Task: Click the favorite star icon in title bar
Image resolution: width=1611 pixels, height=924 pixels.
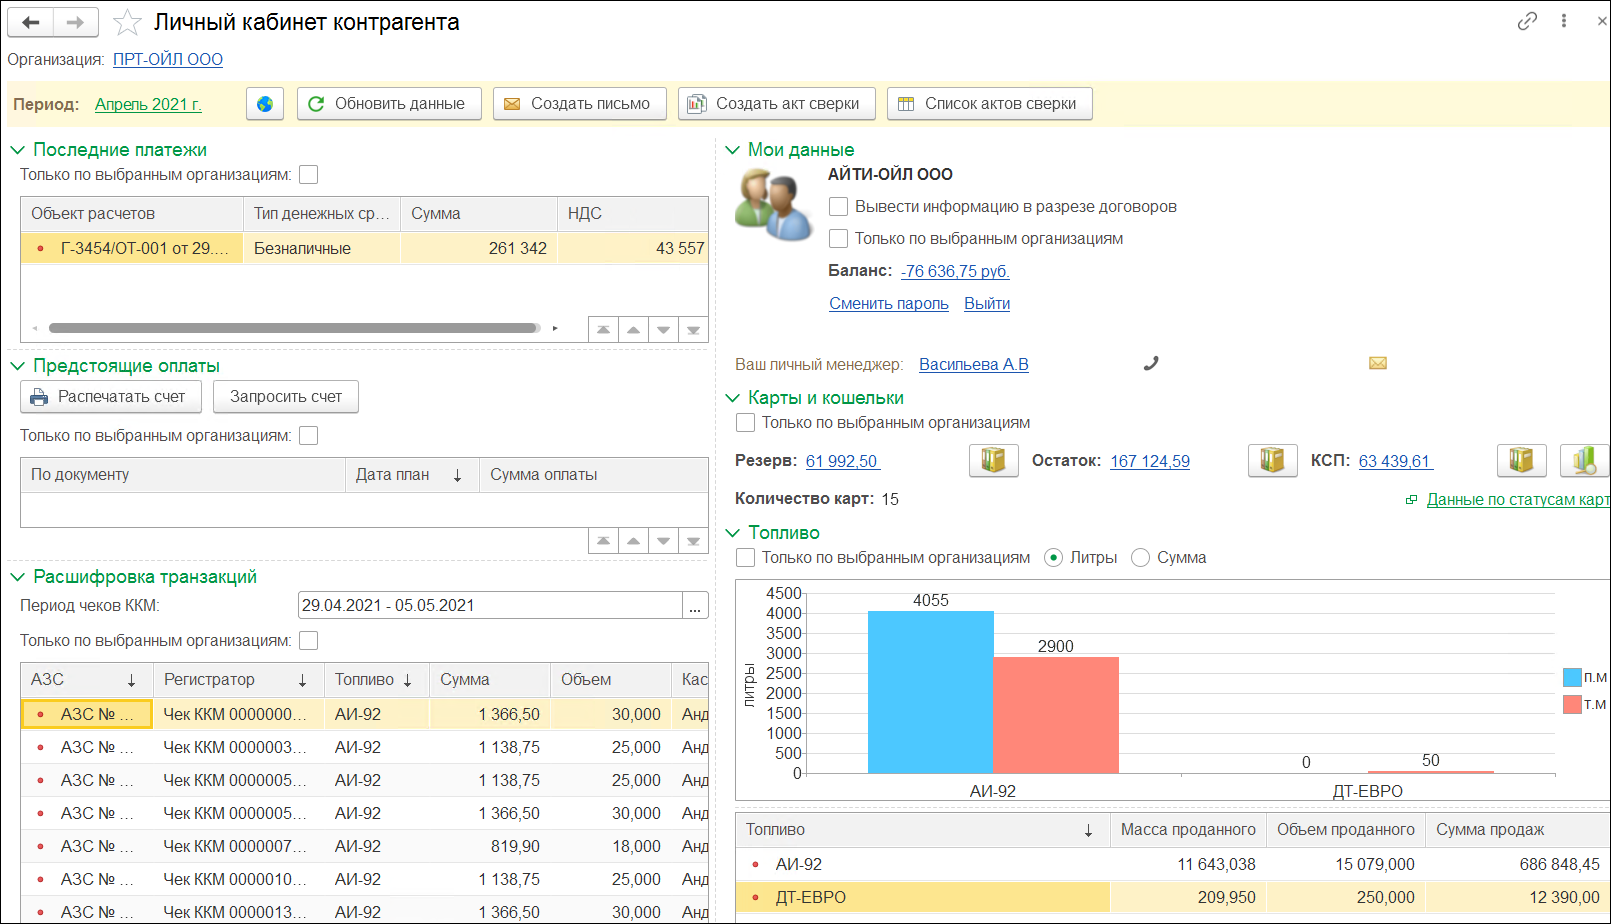Action: click(127, 22)
